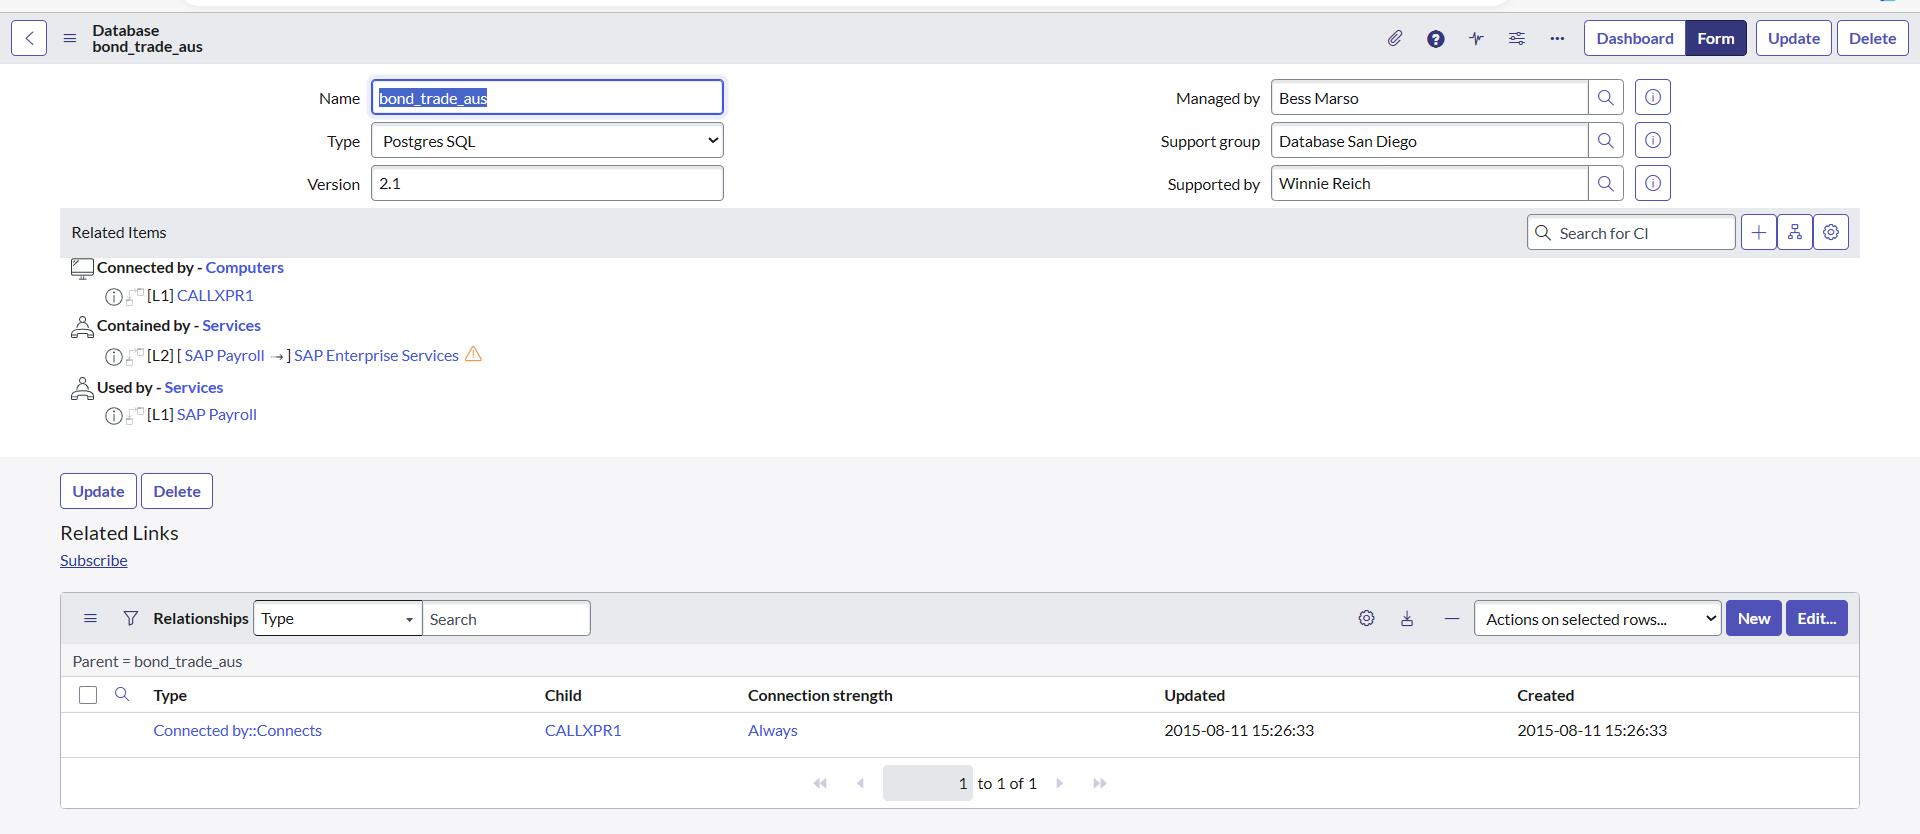Open the Type dropdown showing Postgres SQL
The image size is (1920, 834).
(547, 141)
